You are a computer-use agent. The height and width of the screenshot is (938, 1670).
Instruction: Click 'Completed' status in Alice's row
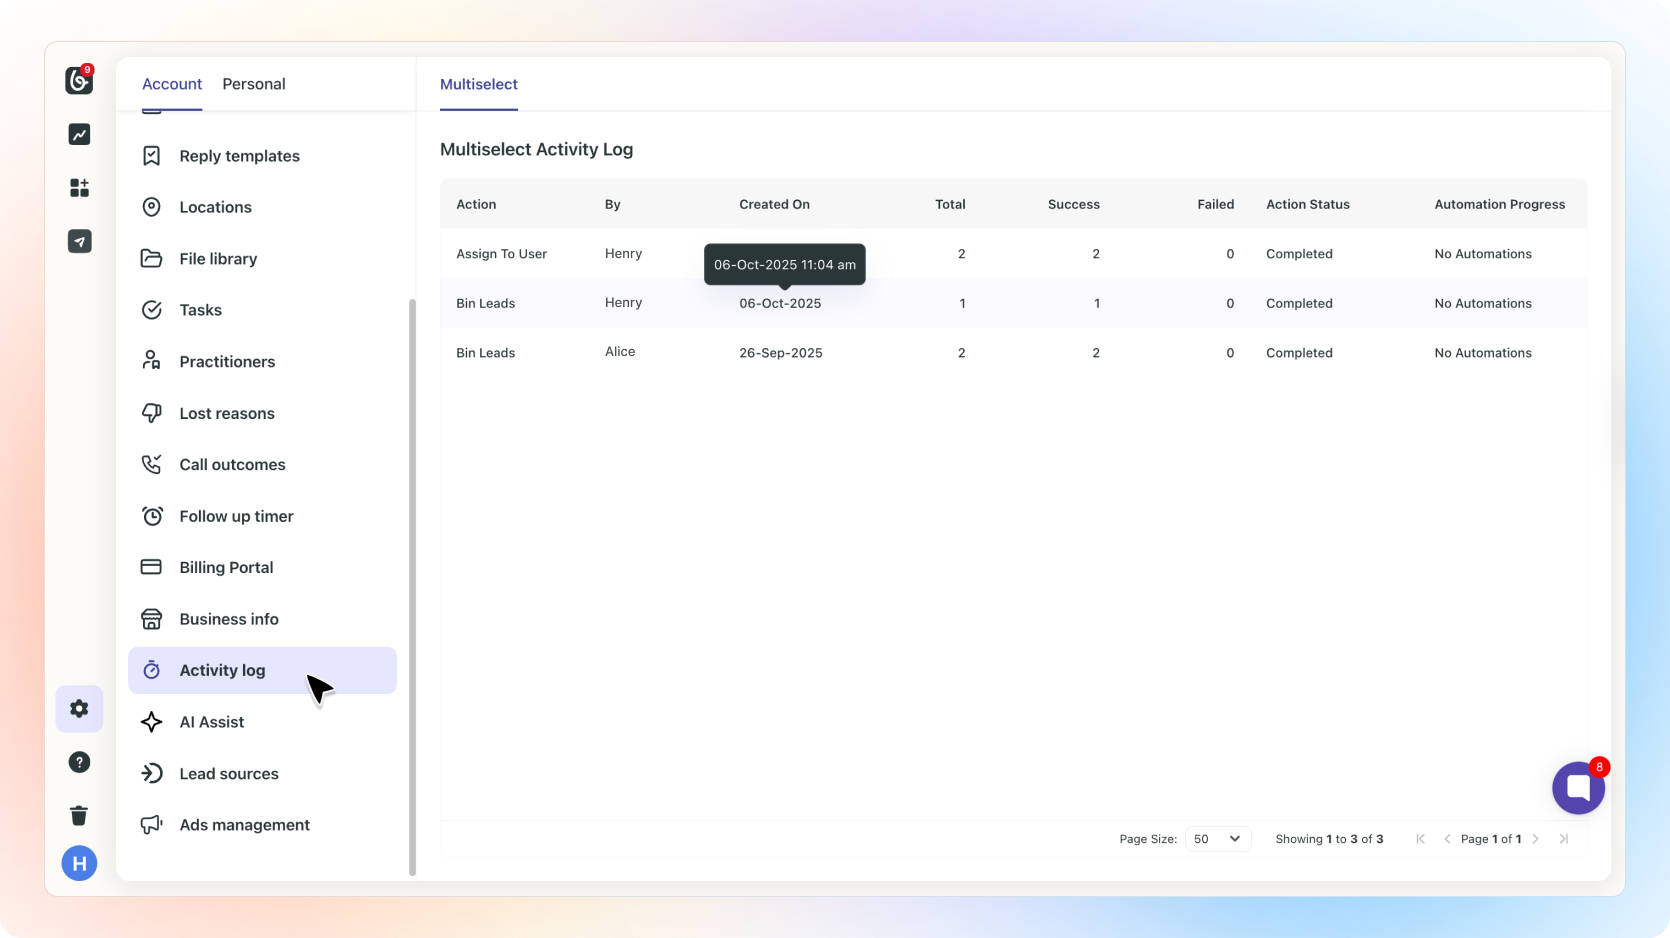(x=1299, y=353)
